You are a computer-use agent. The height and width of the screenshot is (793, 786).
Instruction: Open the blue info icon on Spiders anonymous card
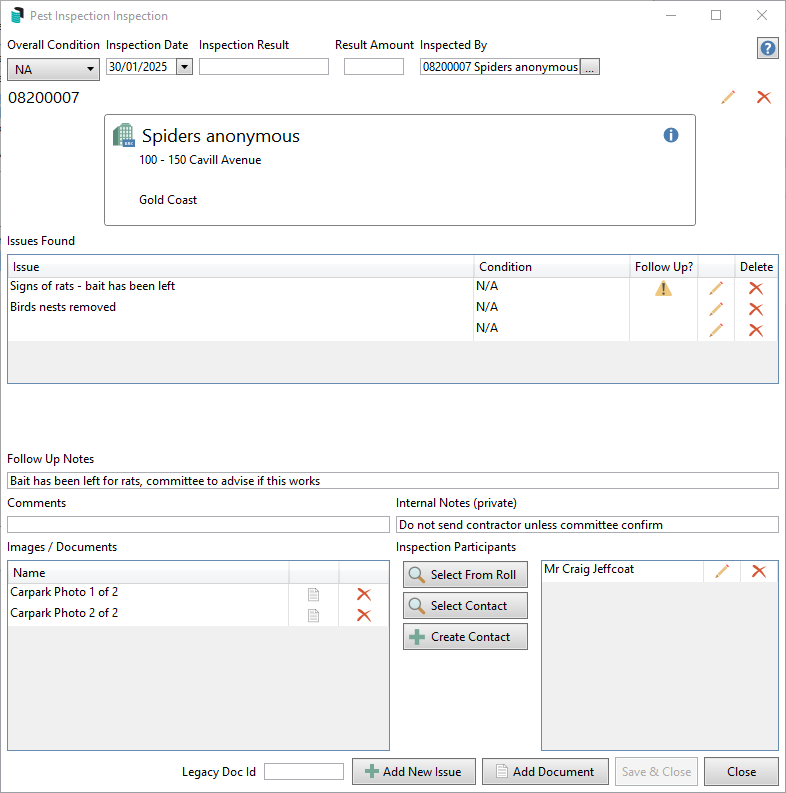(x=671, y=135)
